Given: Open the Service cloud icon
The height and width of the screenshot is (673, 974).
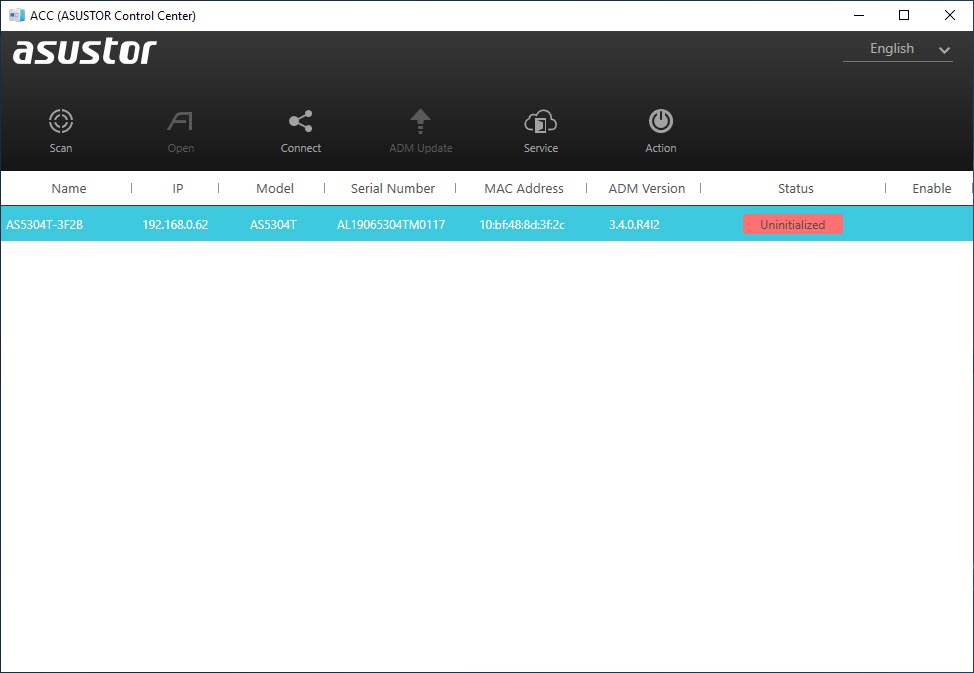Looking at the screenshot, I should [x=540, y=122].
